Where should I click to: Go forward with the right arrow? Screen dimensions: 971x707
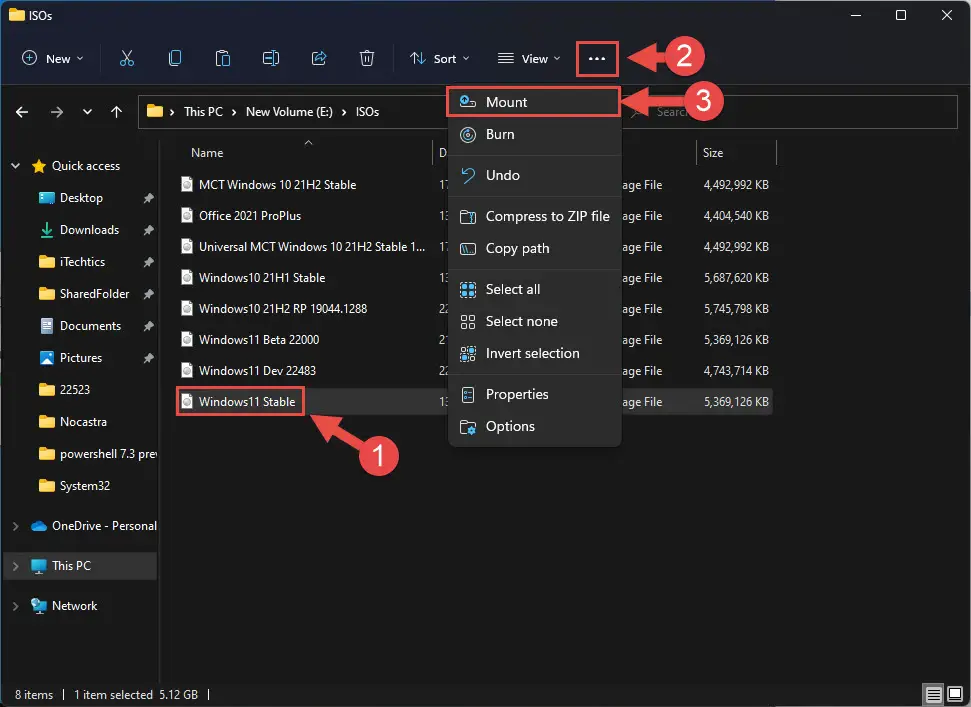click(56, 112)
